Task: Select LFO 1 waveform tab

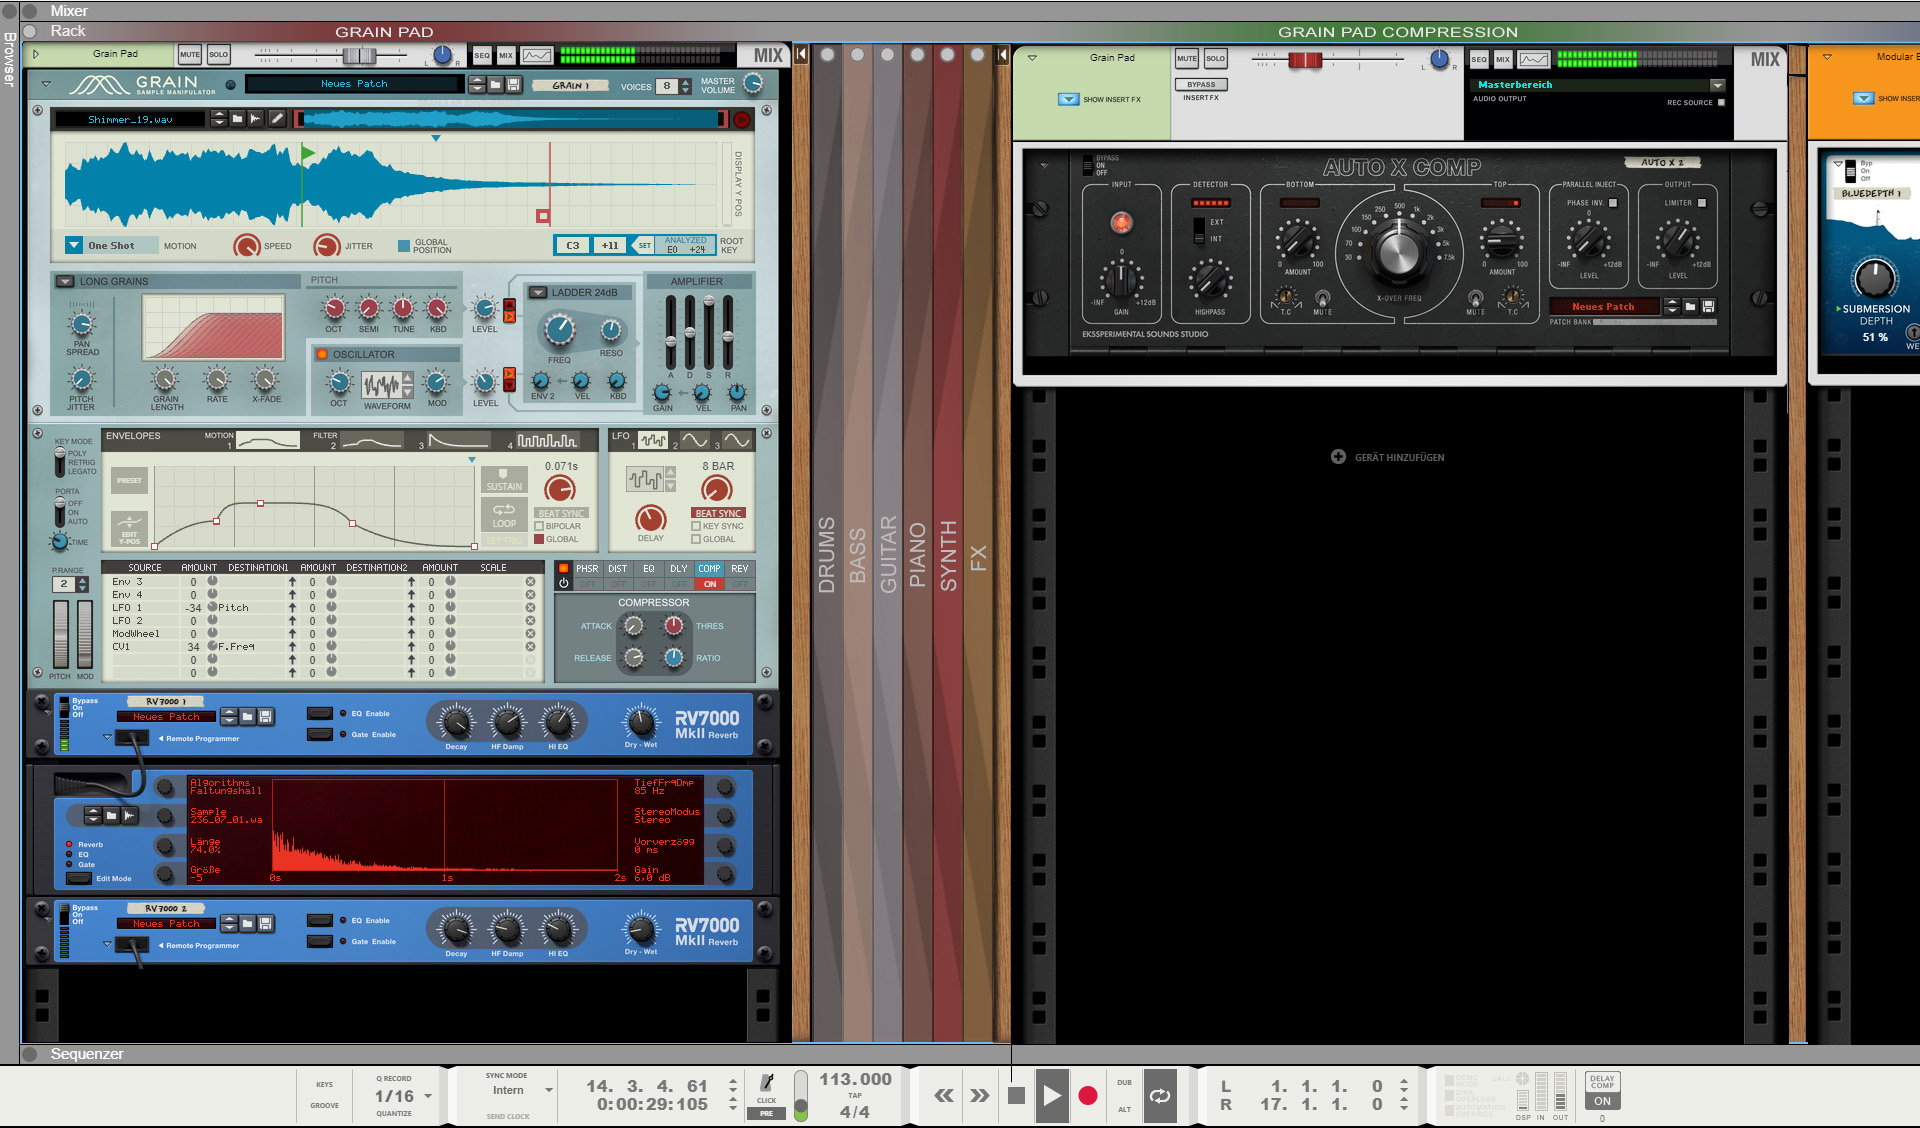Action: click(x=653, y=440)
